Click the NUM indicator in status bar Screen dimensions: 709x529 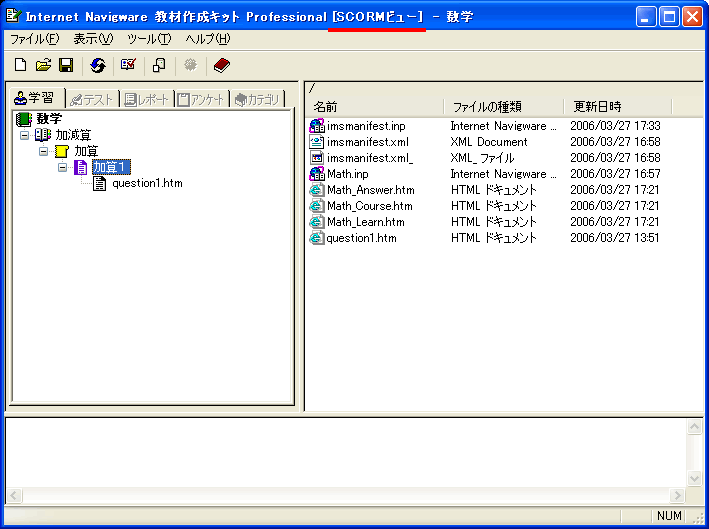[x=669, y=516]
